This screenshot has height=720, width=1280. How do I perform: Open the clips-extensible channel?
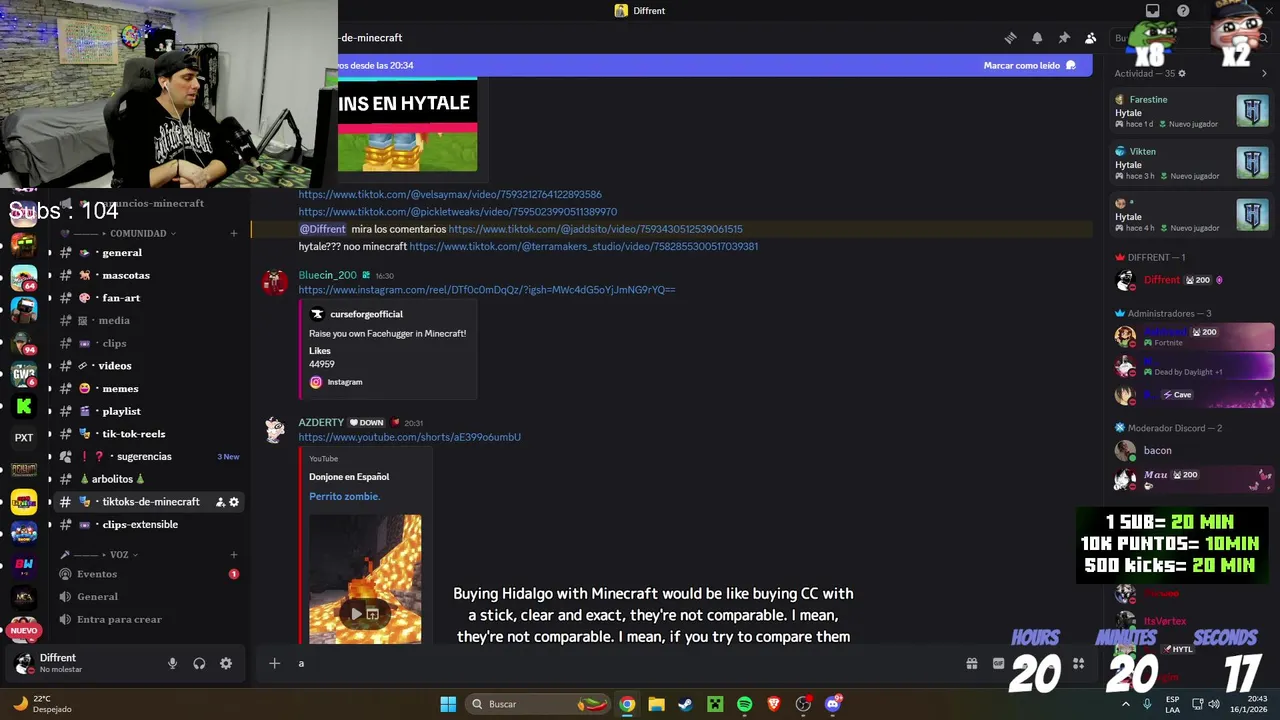pyautogui.click(x=150, y=525)
